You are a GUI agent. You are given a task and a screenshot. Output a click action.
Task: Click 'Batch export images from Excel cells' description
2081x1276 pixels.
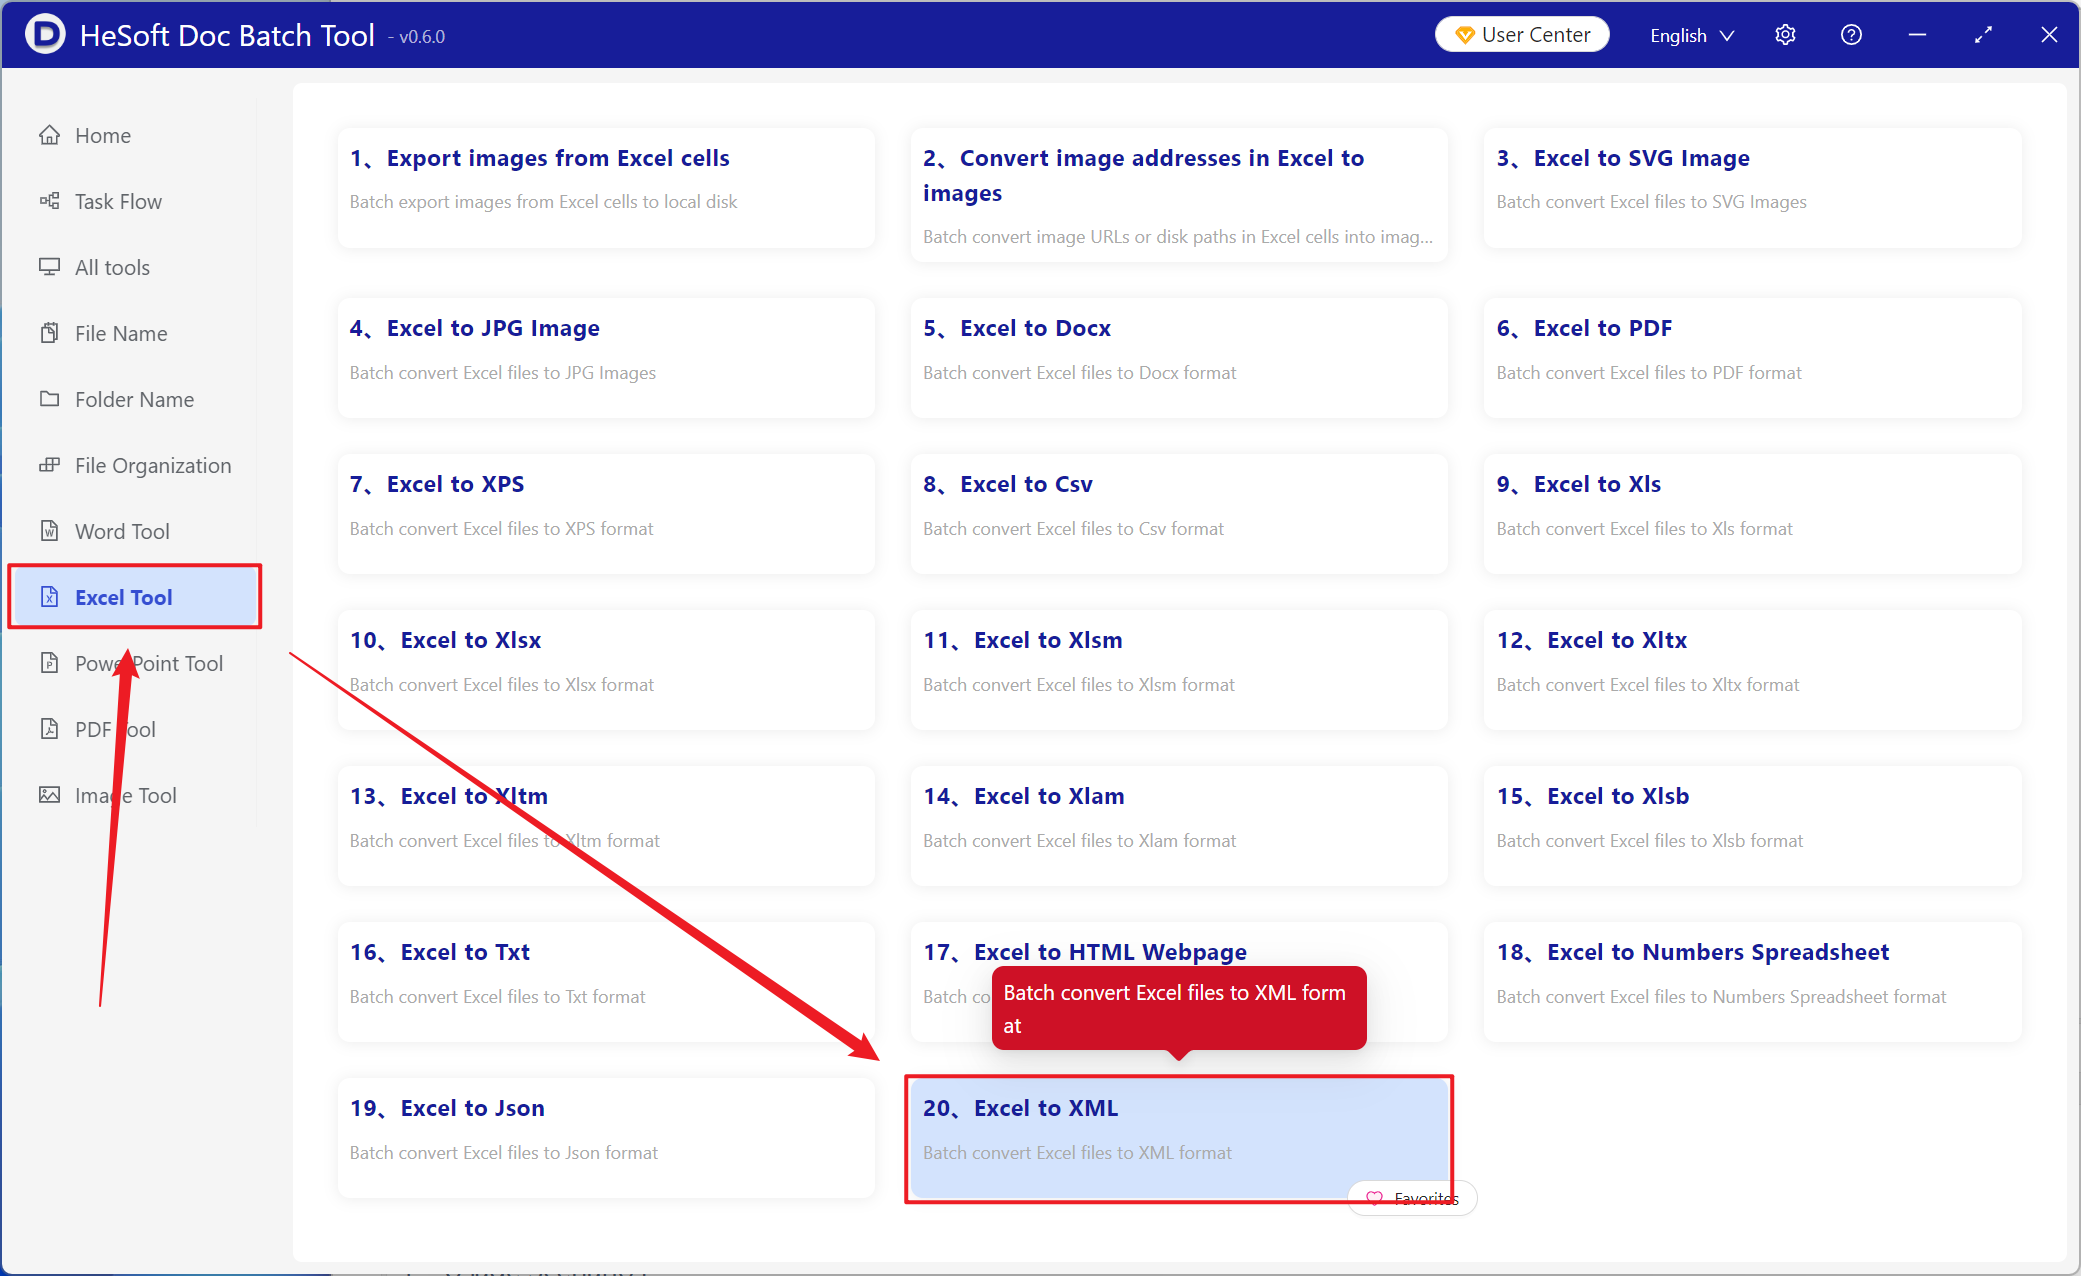[x=543, y=202]
